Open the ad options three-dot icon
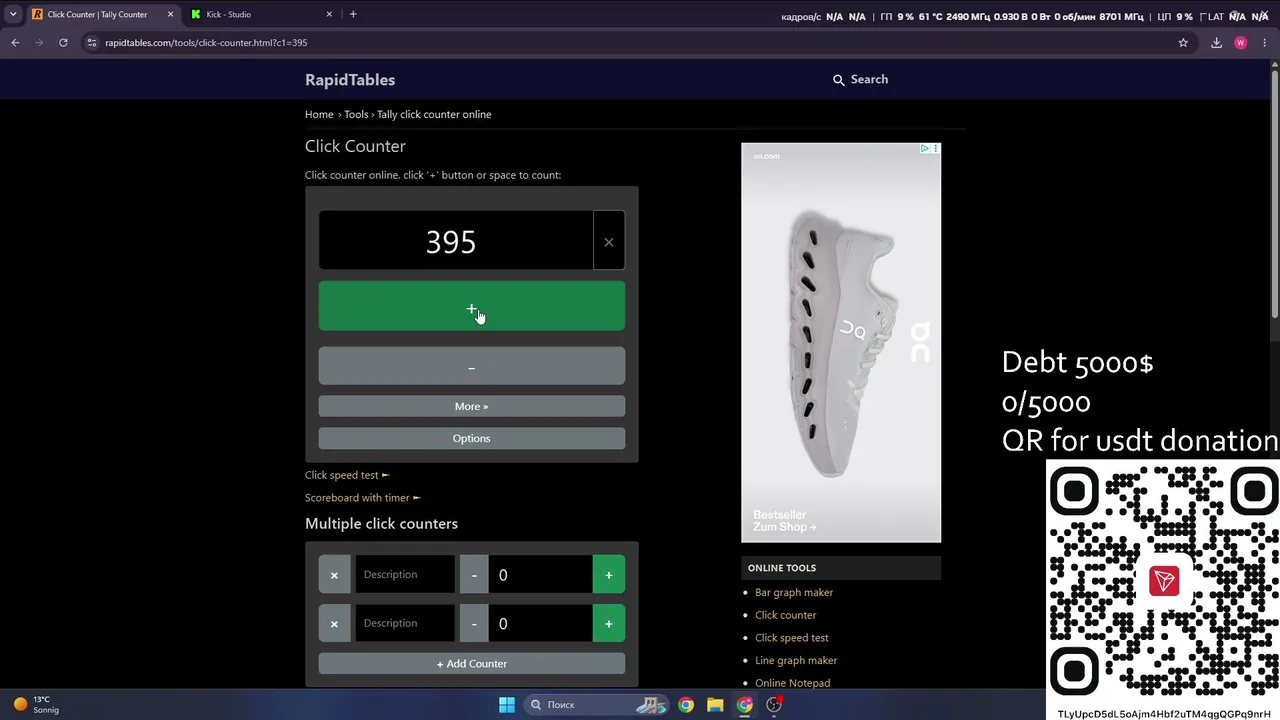The height and width of the screenshot is (720, 1280). [x=936, y=149]
